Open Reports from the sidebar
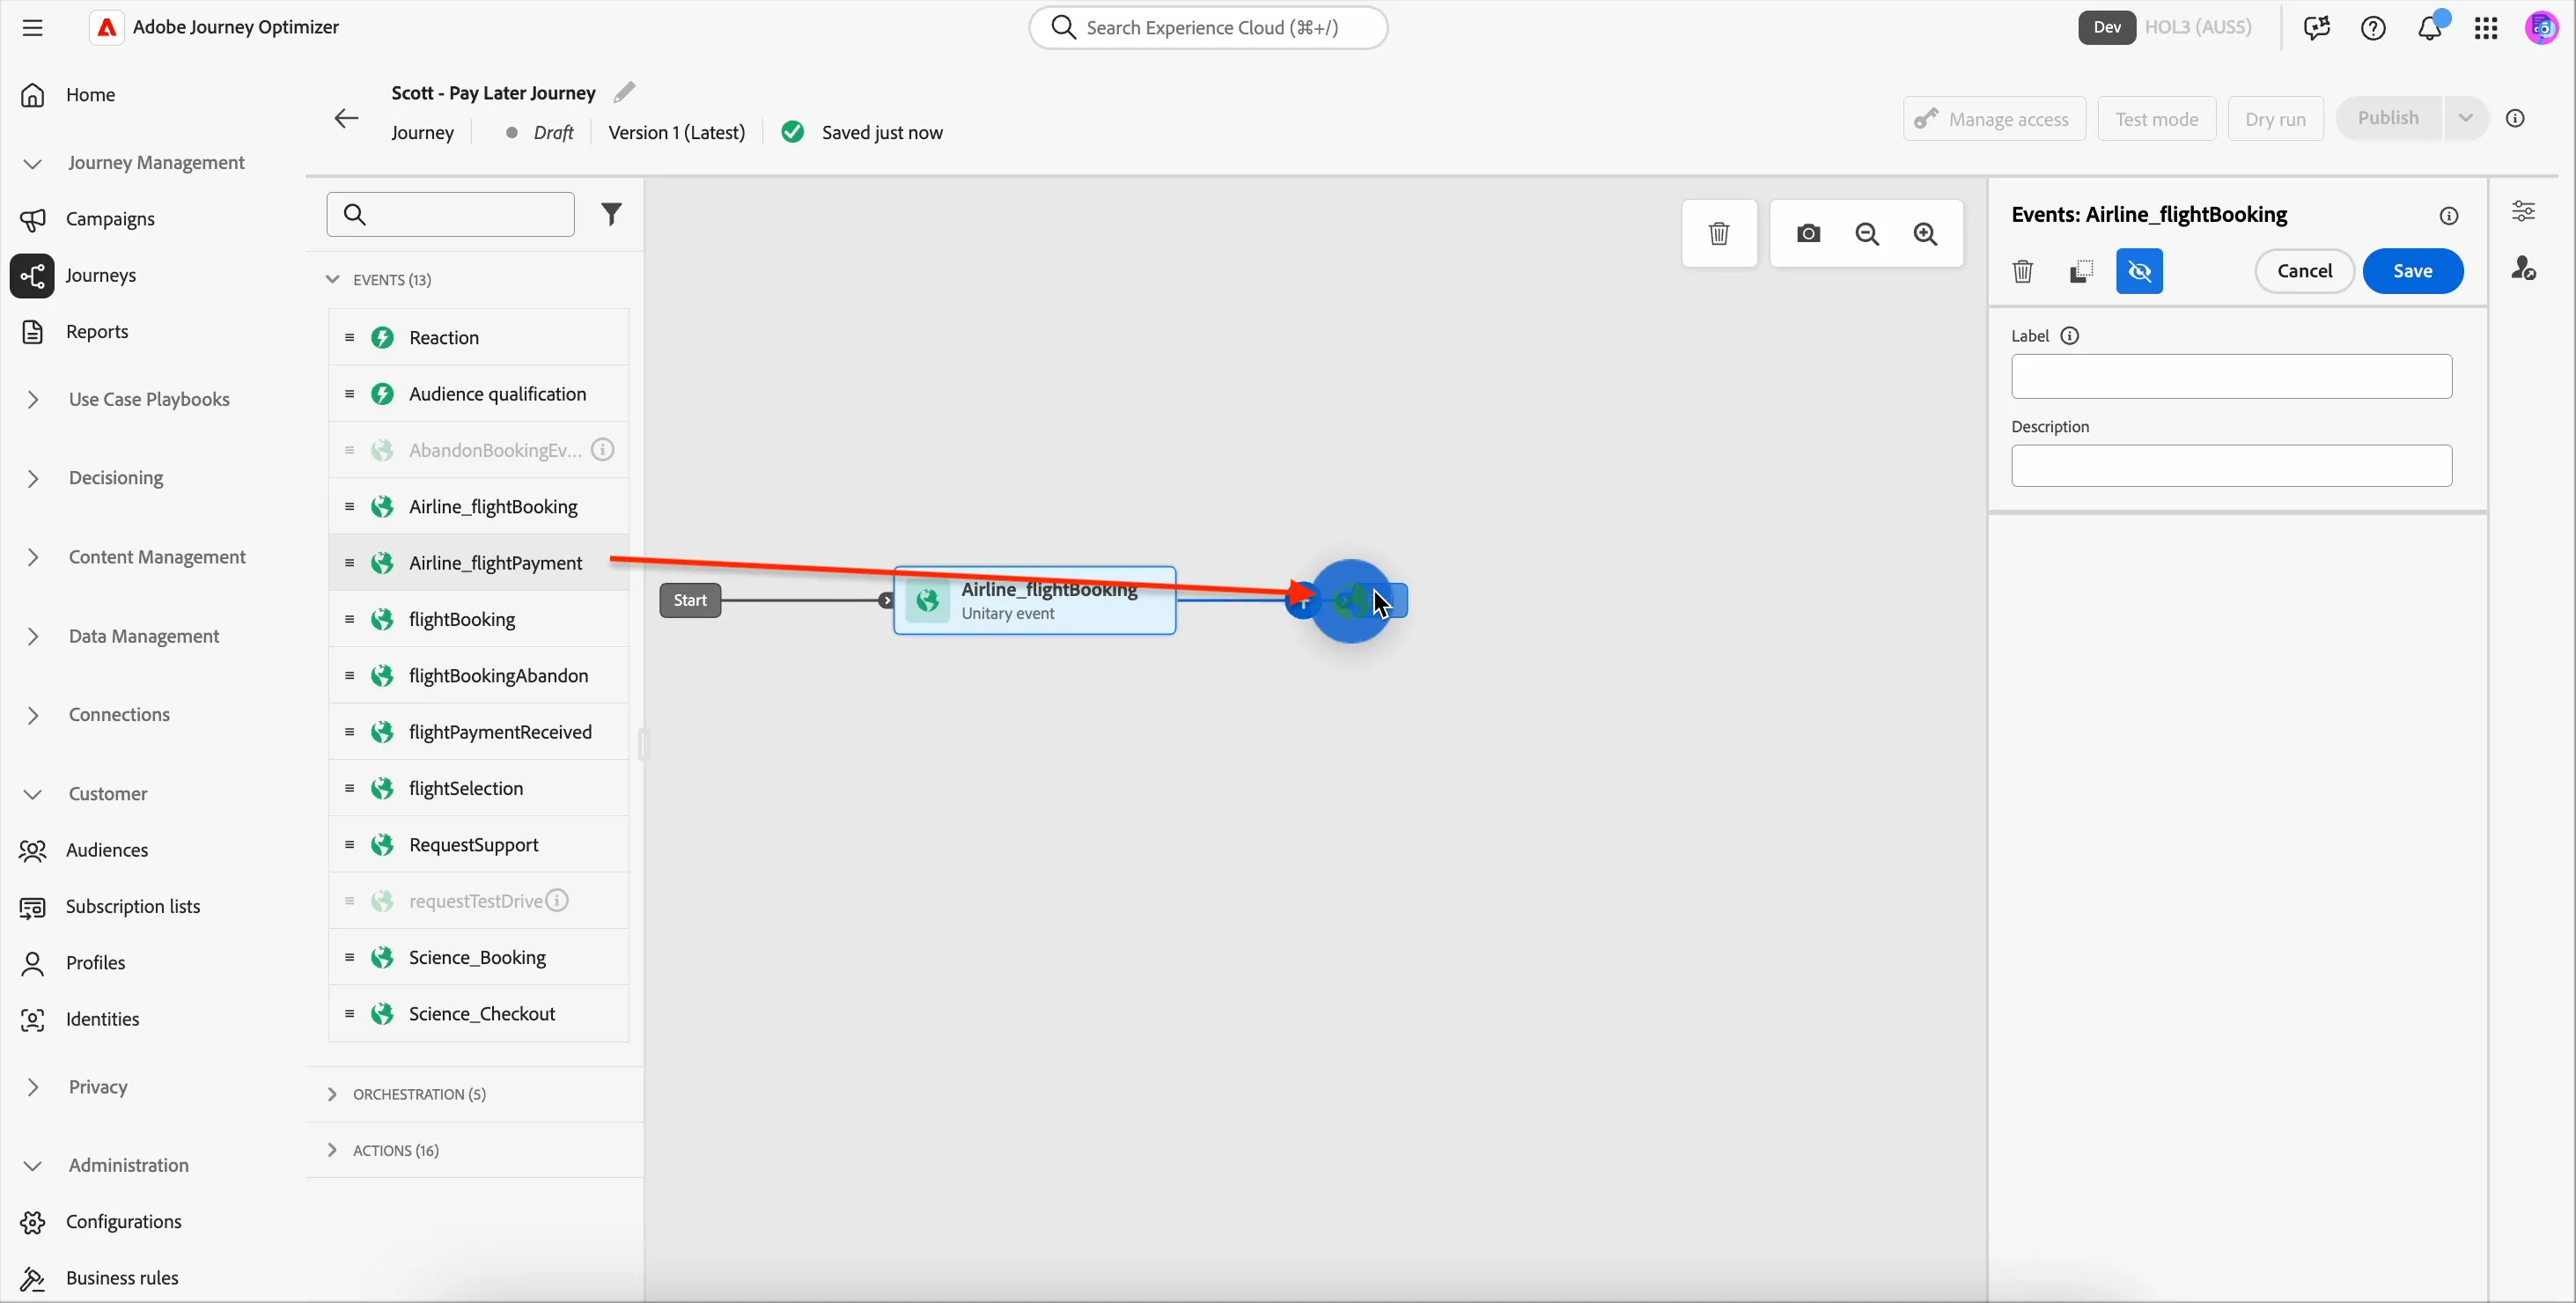 pyautogui.click(x=97, y=332)
